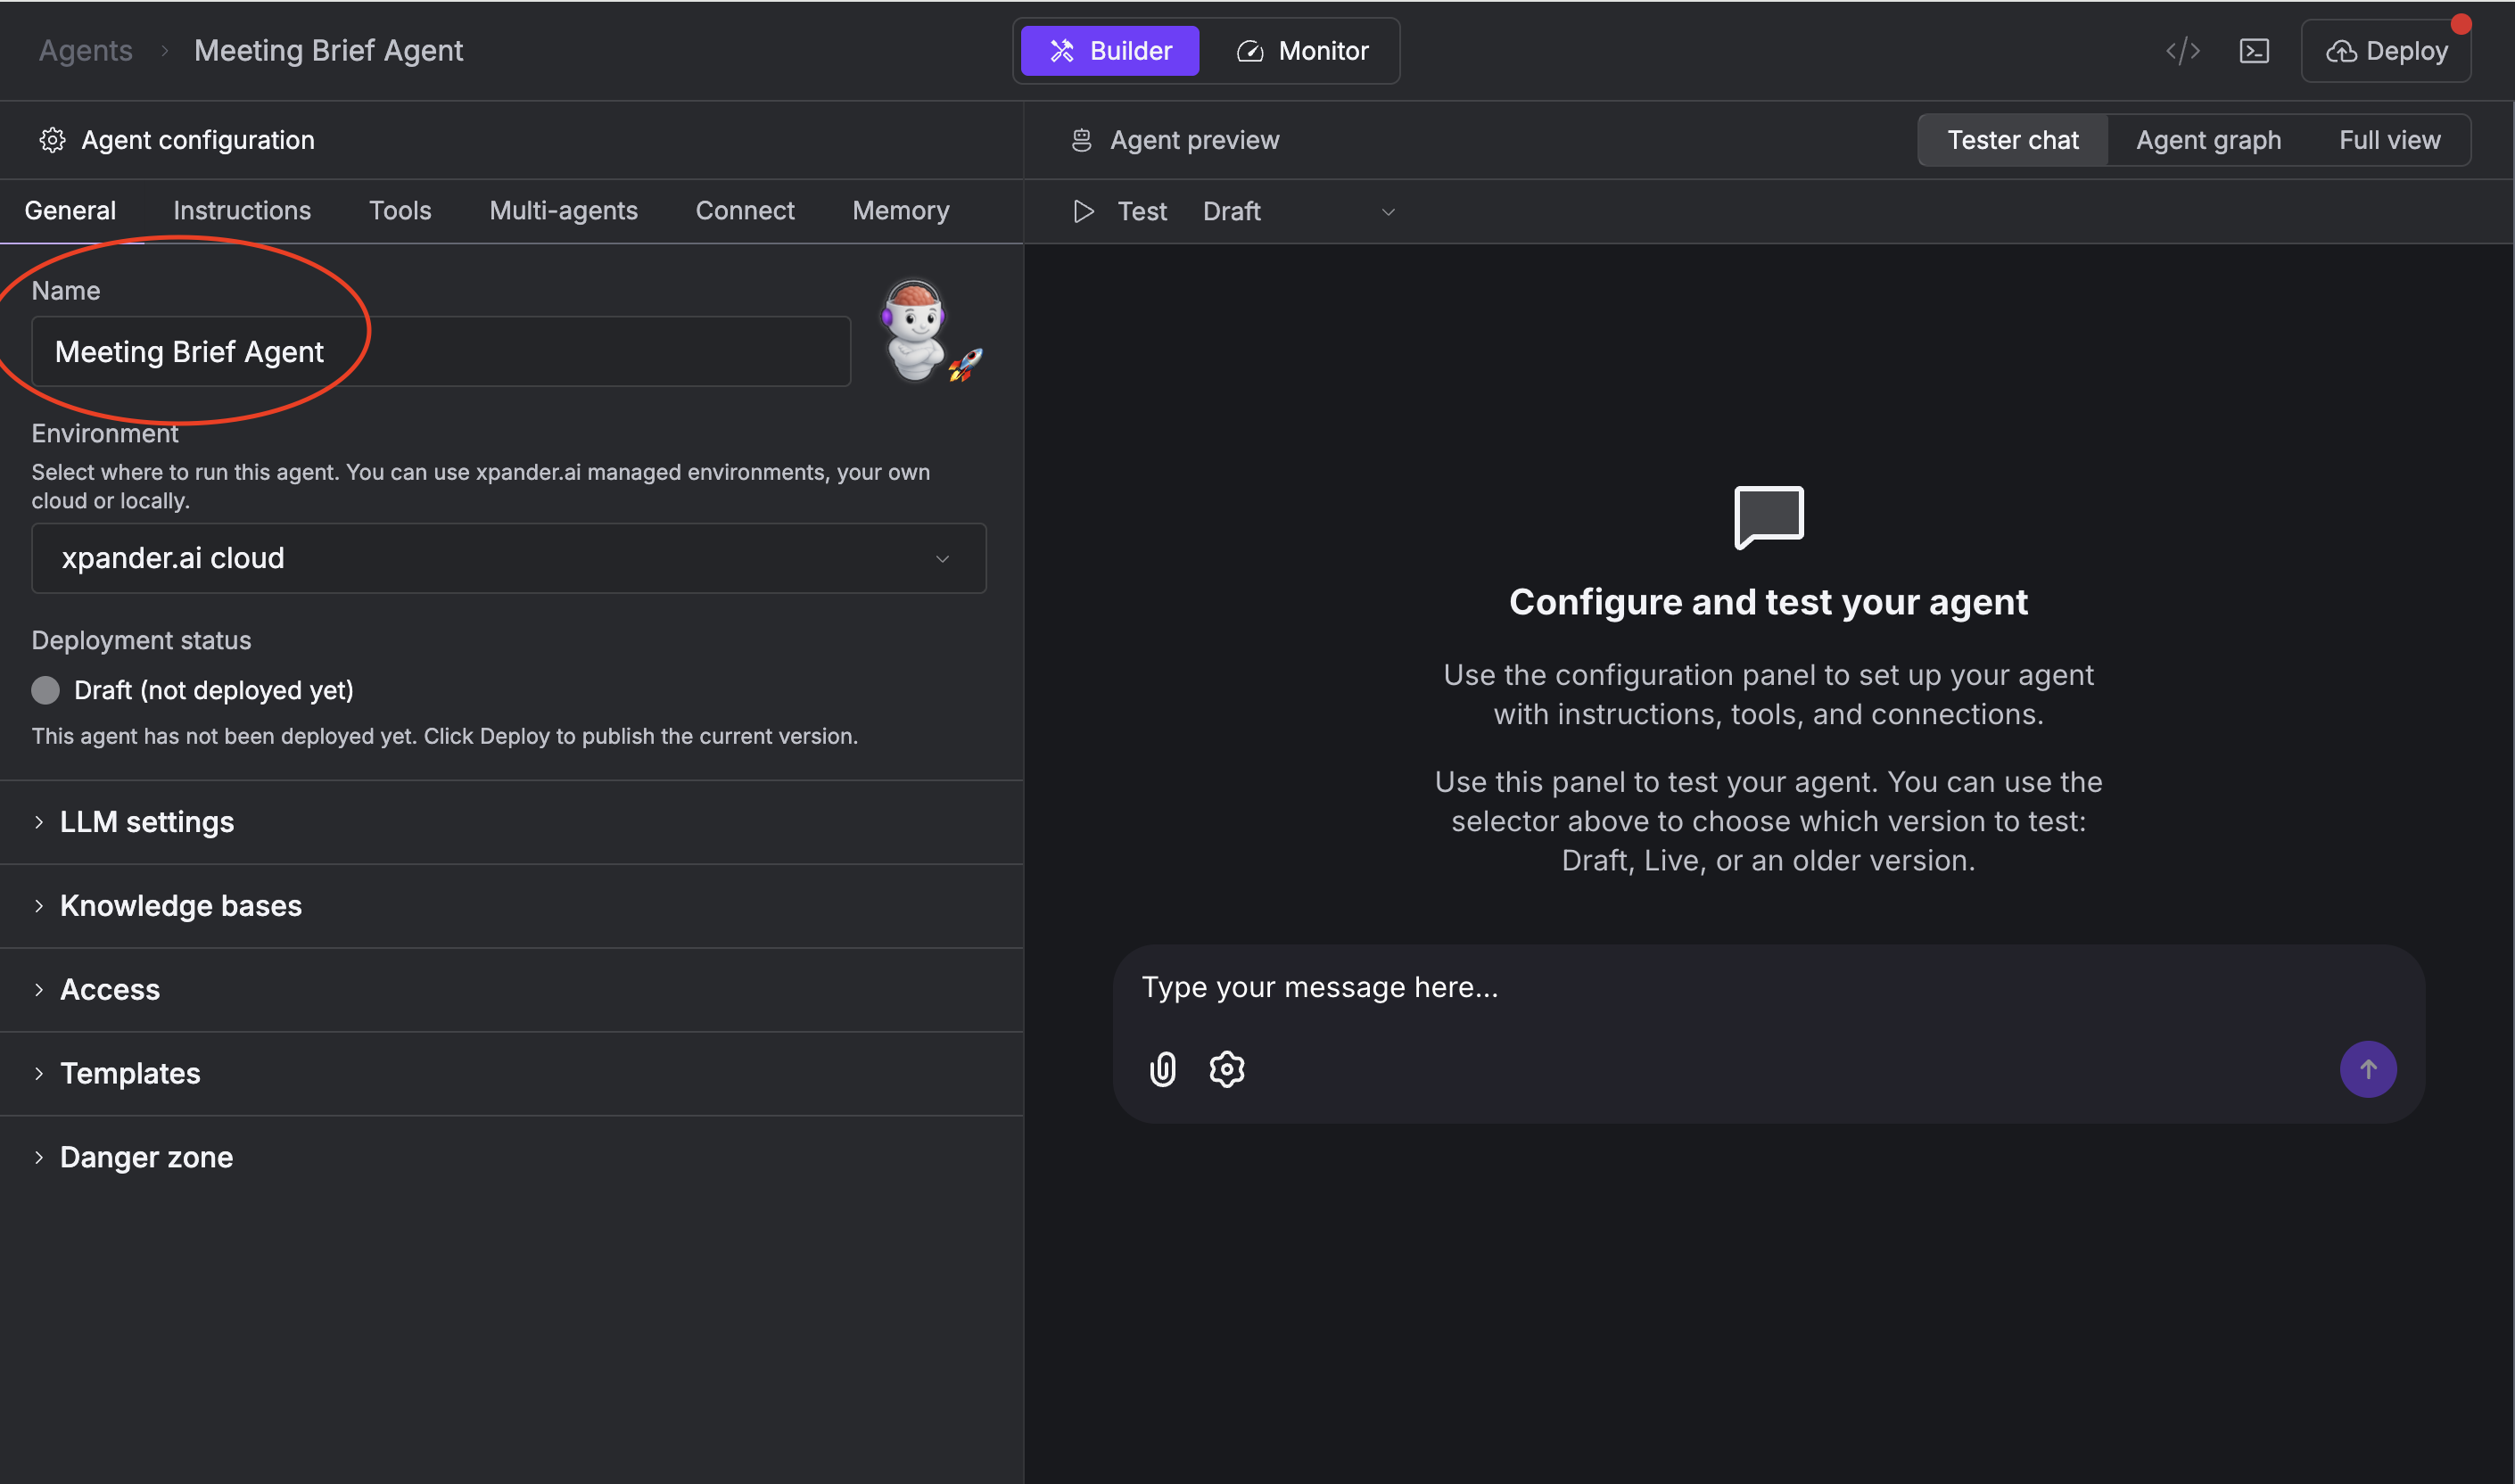Expand the LLM settings section

(x=146, y=822)
